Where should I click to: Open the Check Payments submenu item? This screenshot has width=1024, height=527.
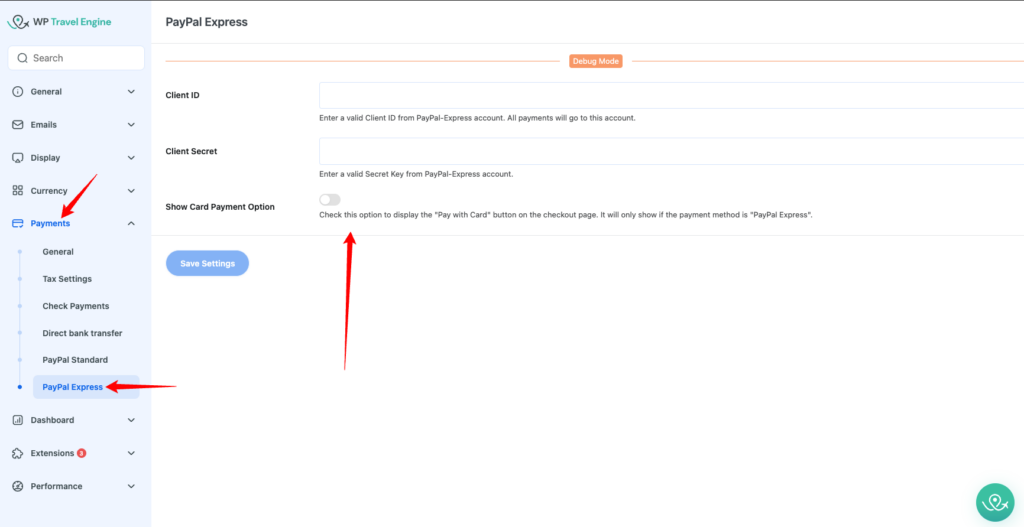[76, 306]
